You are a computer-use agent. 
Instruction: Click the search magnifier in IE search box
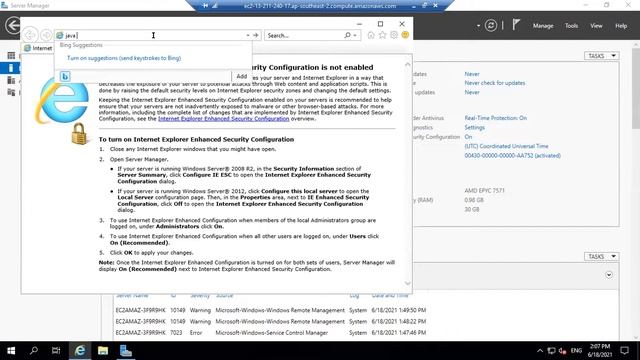click(x=347, y=36)
